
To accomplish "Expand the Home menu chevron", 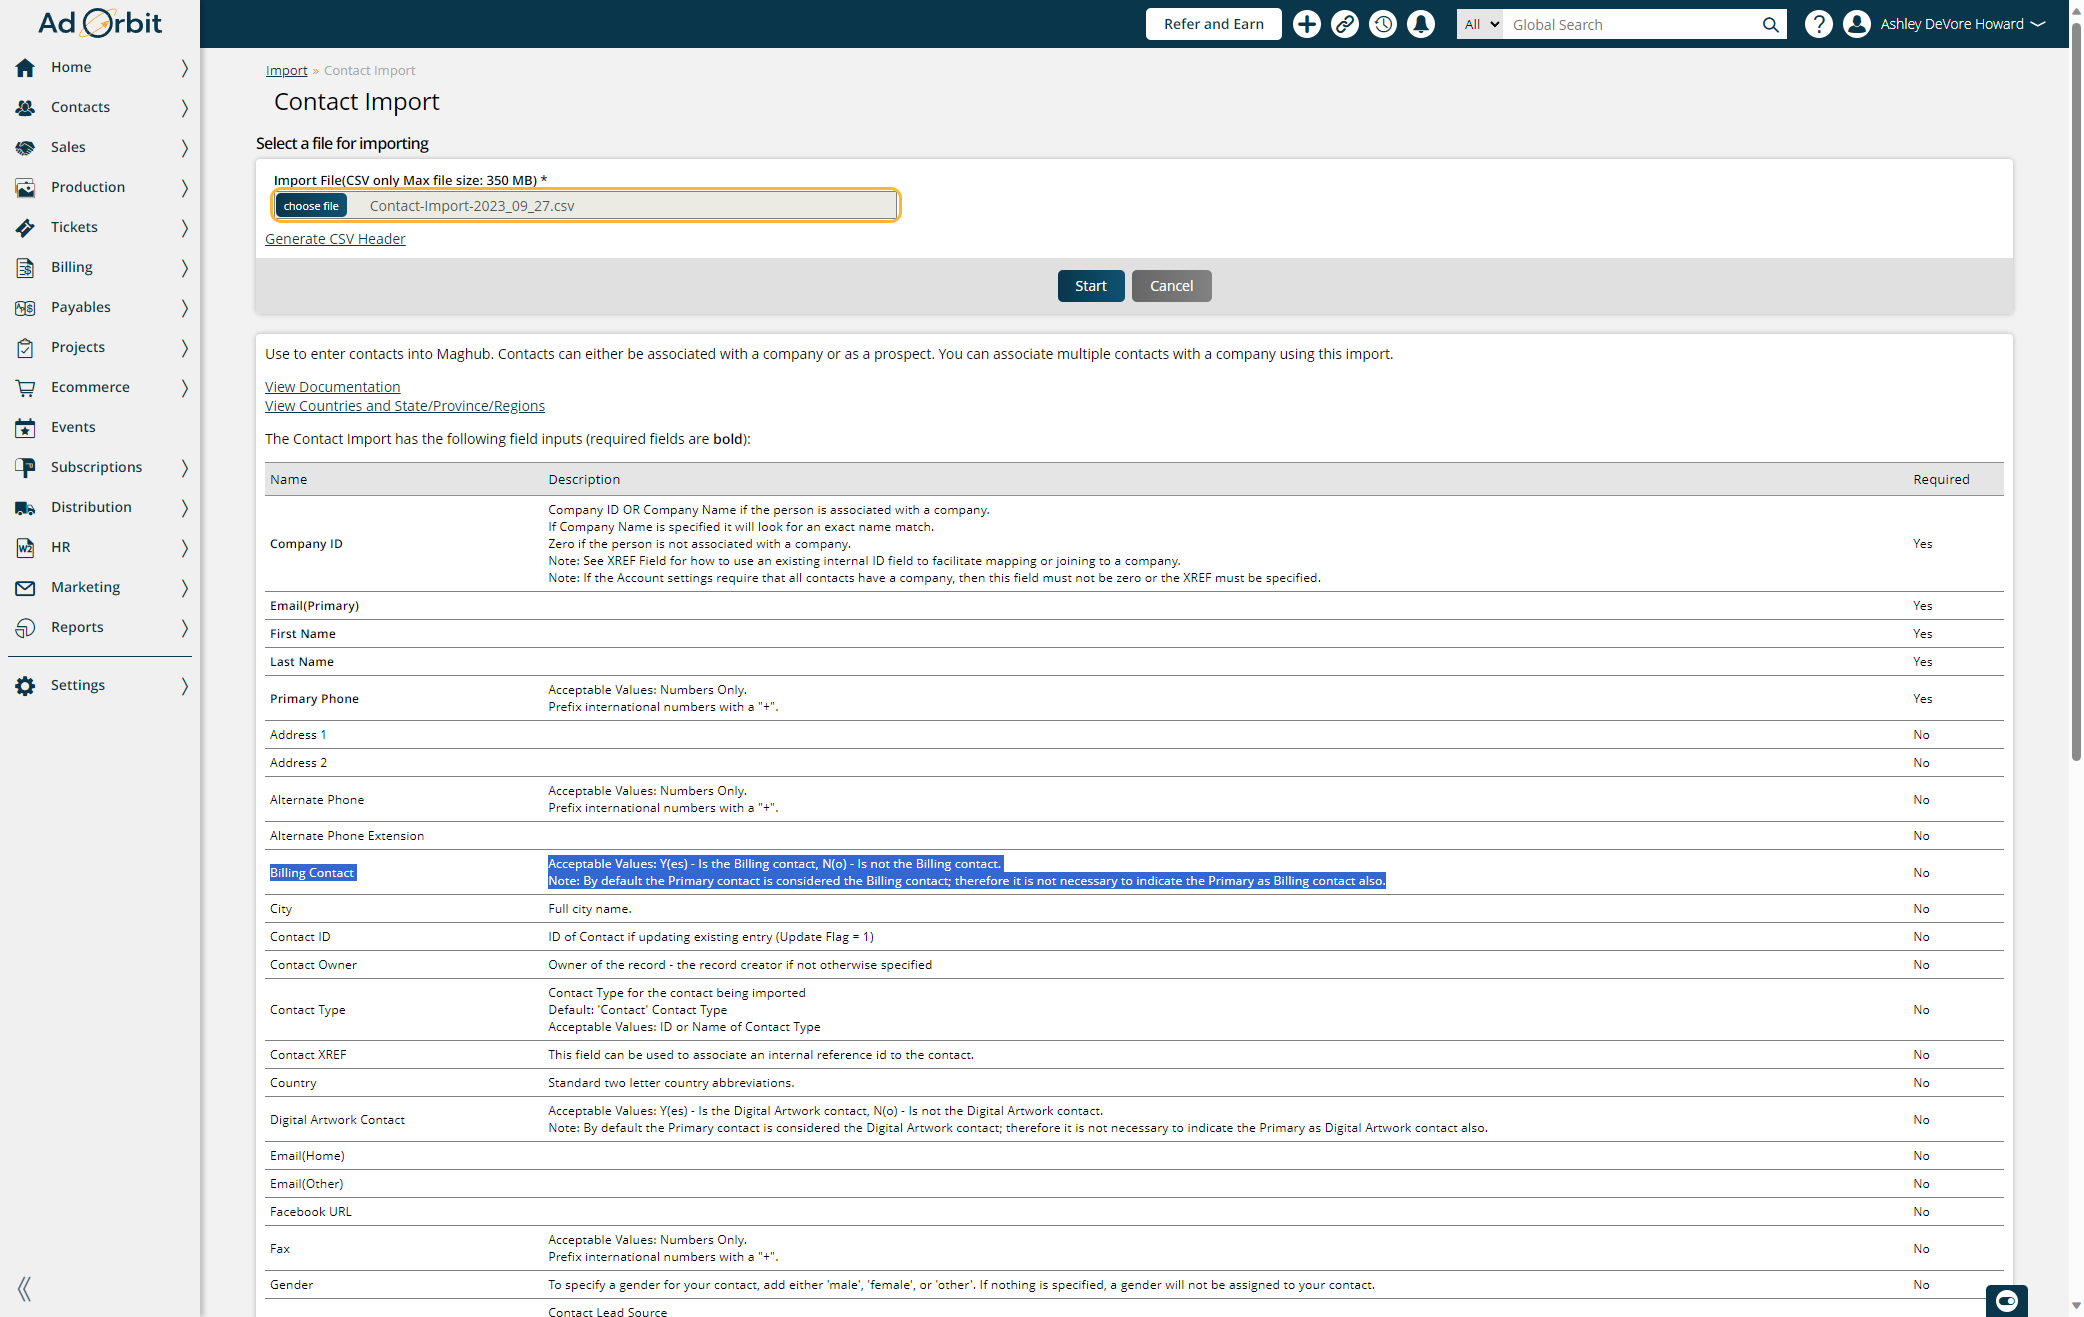I will coord(184,67).
